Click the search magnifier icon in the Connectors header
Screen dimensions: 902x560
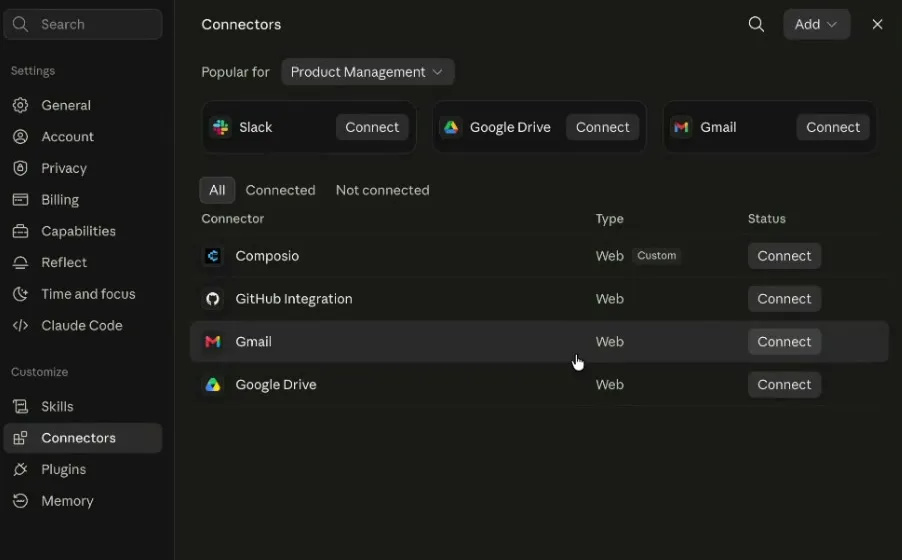point(756,24)
